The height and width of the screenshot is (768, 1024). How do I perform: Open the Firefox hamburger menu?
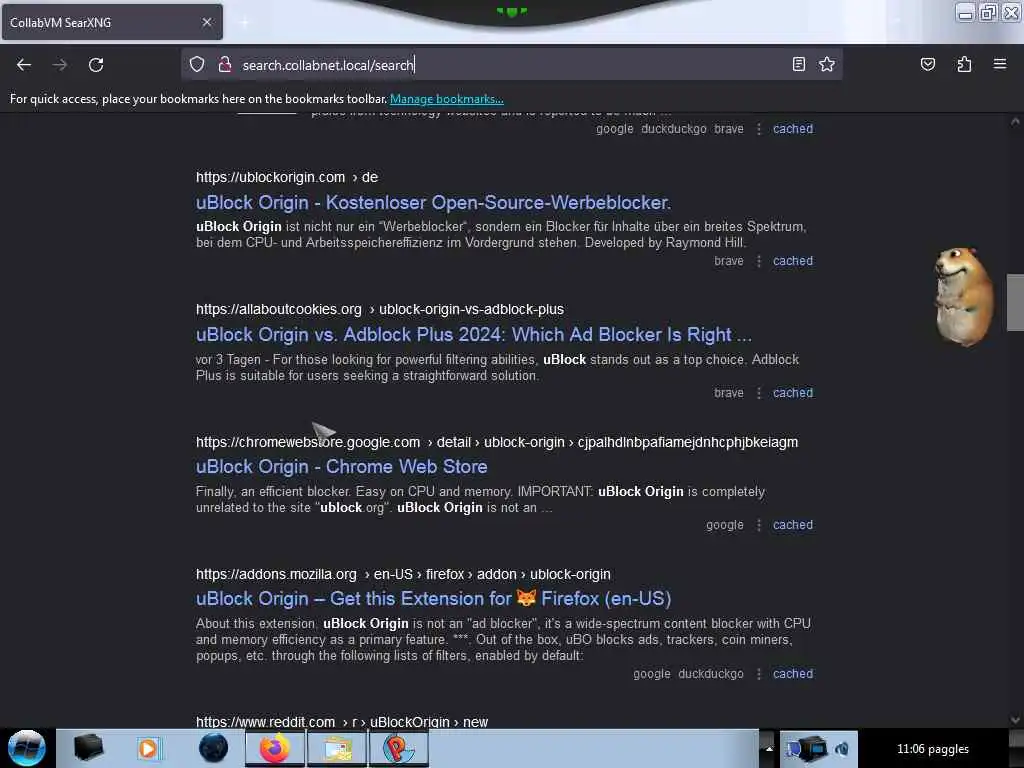1000,64
